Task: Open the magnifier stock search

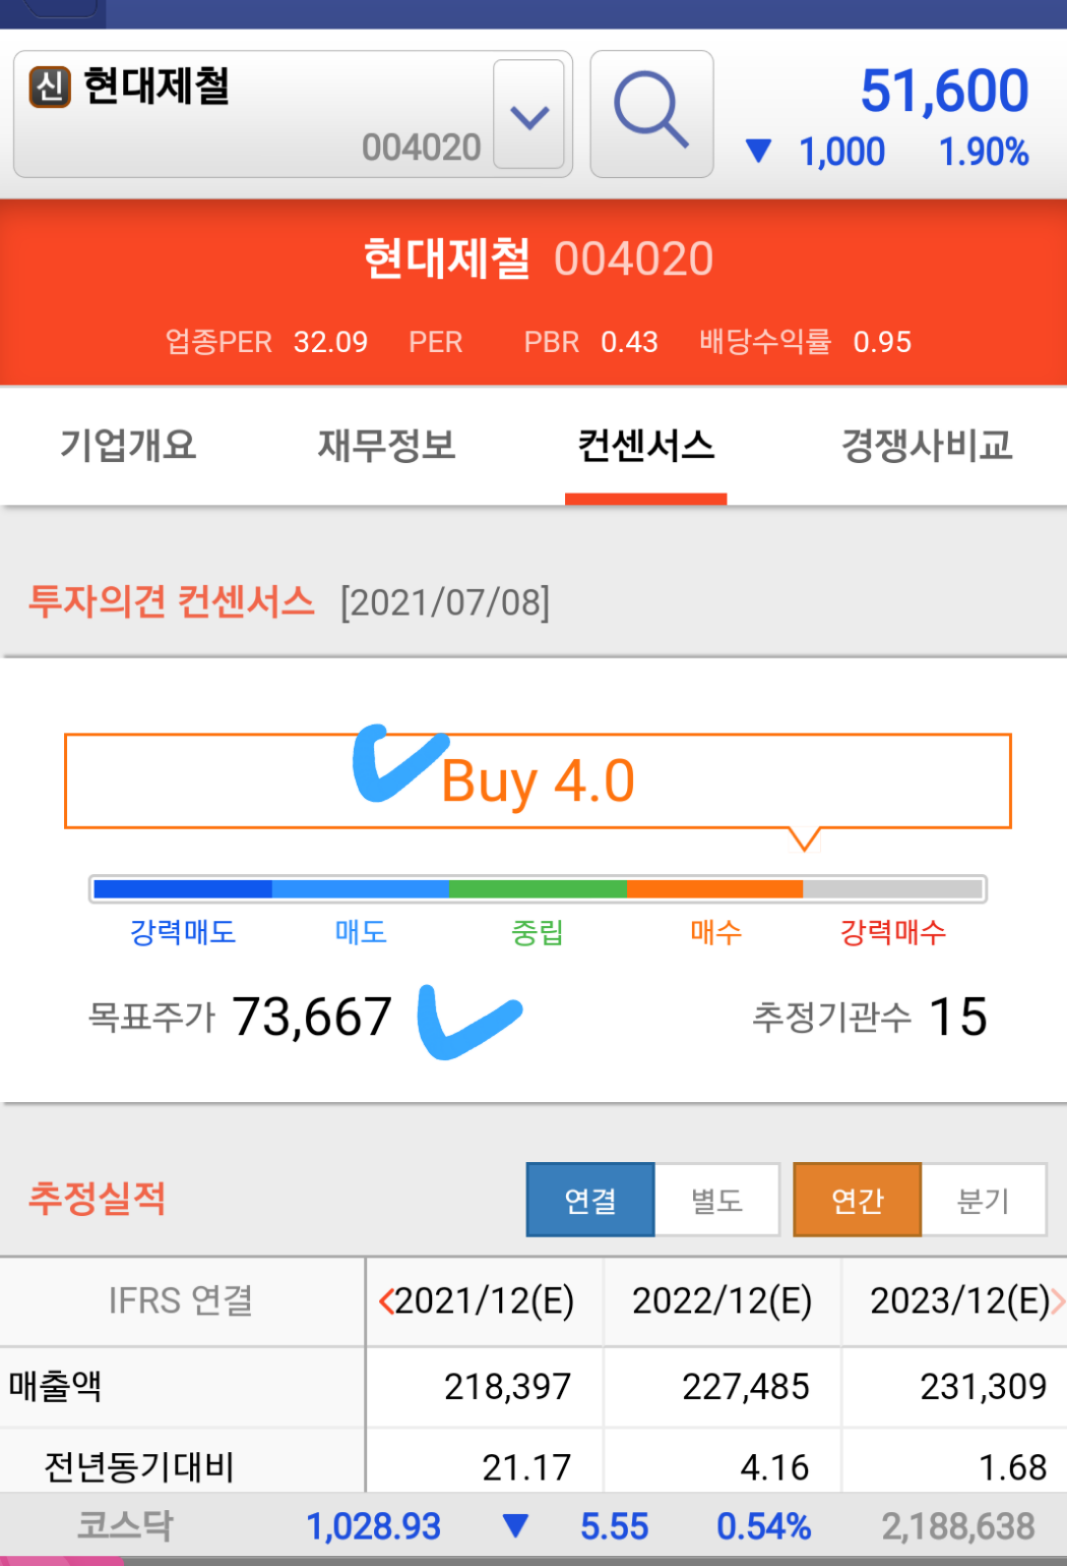Action: (651, 114)
